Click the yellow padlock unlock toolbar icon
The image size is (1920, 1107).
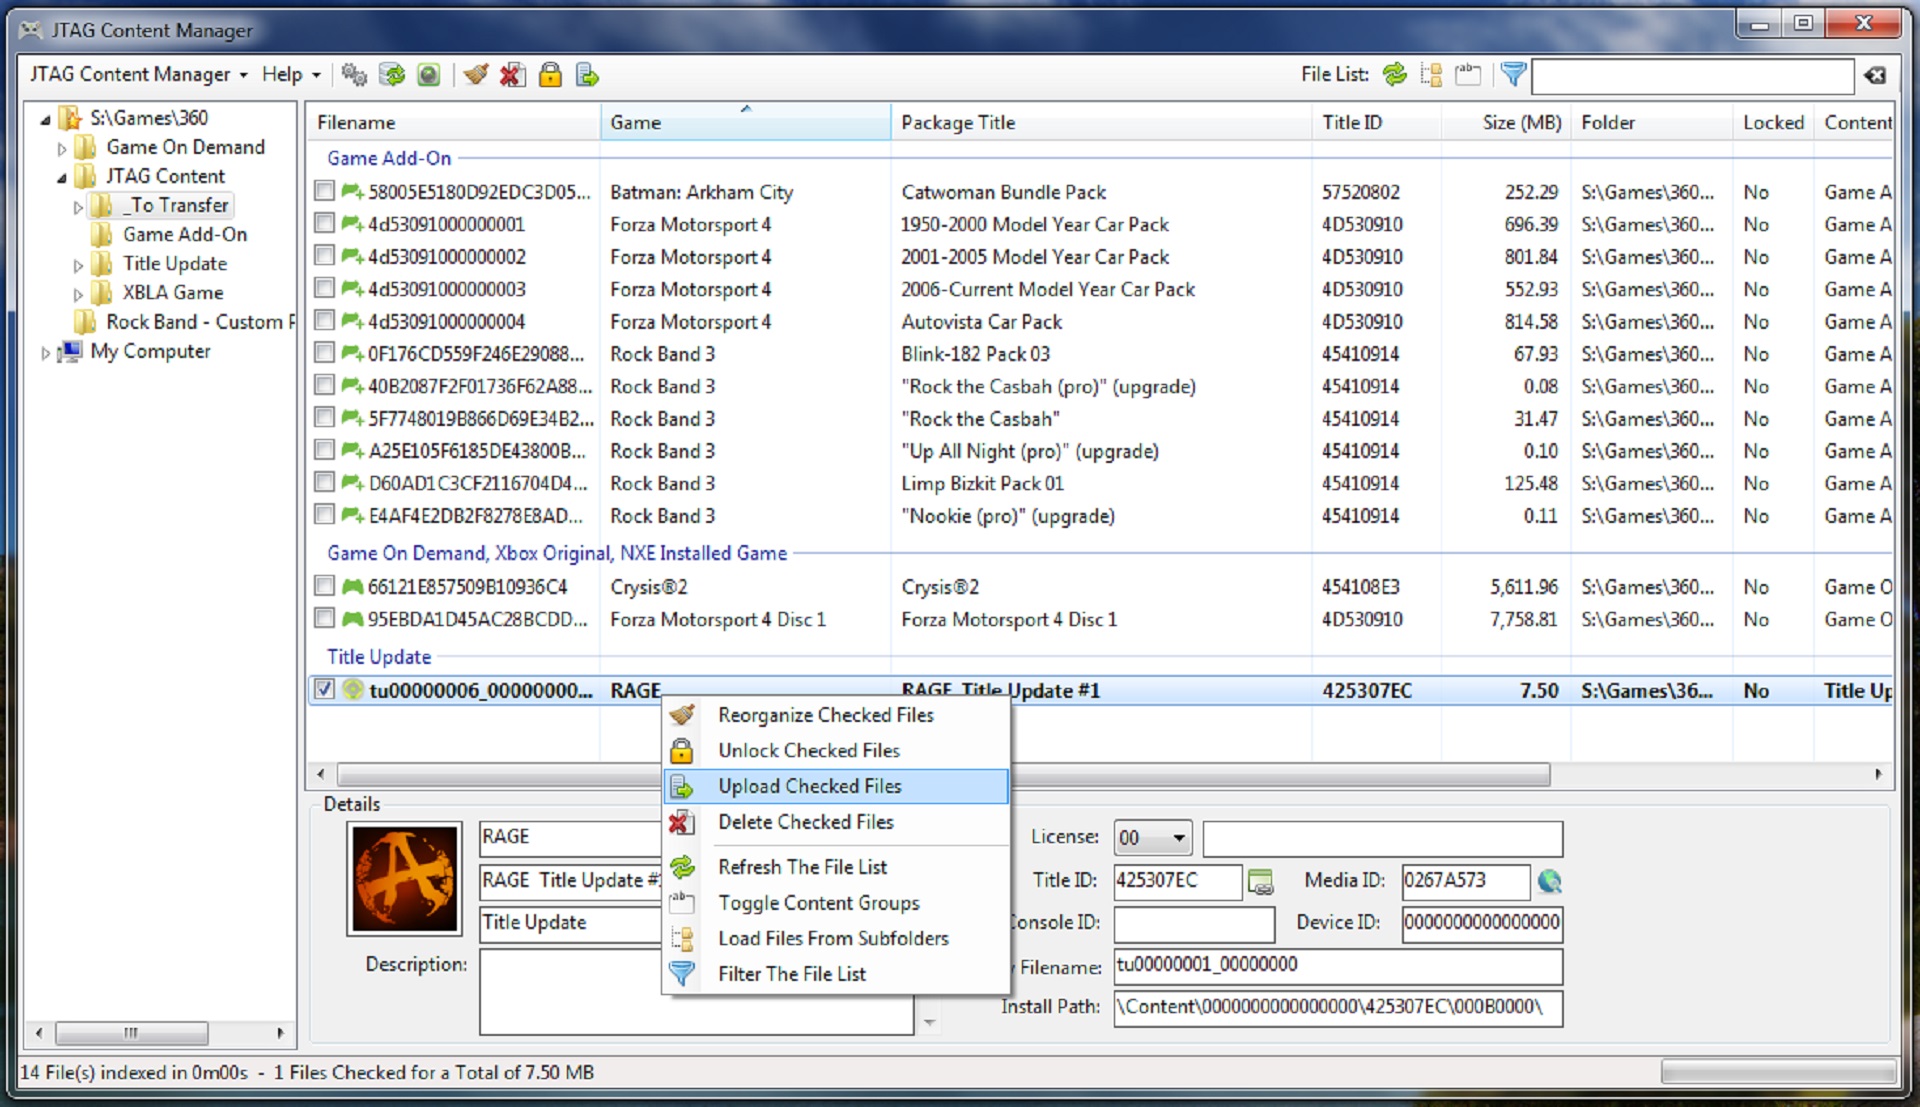point(550,75)
